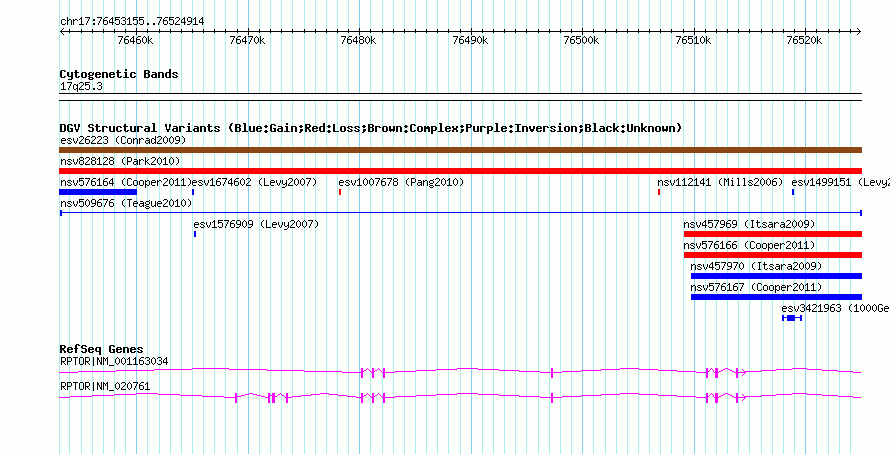This screenshot has width=890, height=454.
Task: Click the small blue esv1499151 gain marker
Action: [793, 192]
